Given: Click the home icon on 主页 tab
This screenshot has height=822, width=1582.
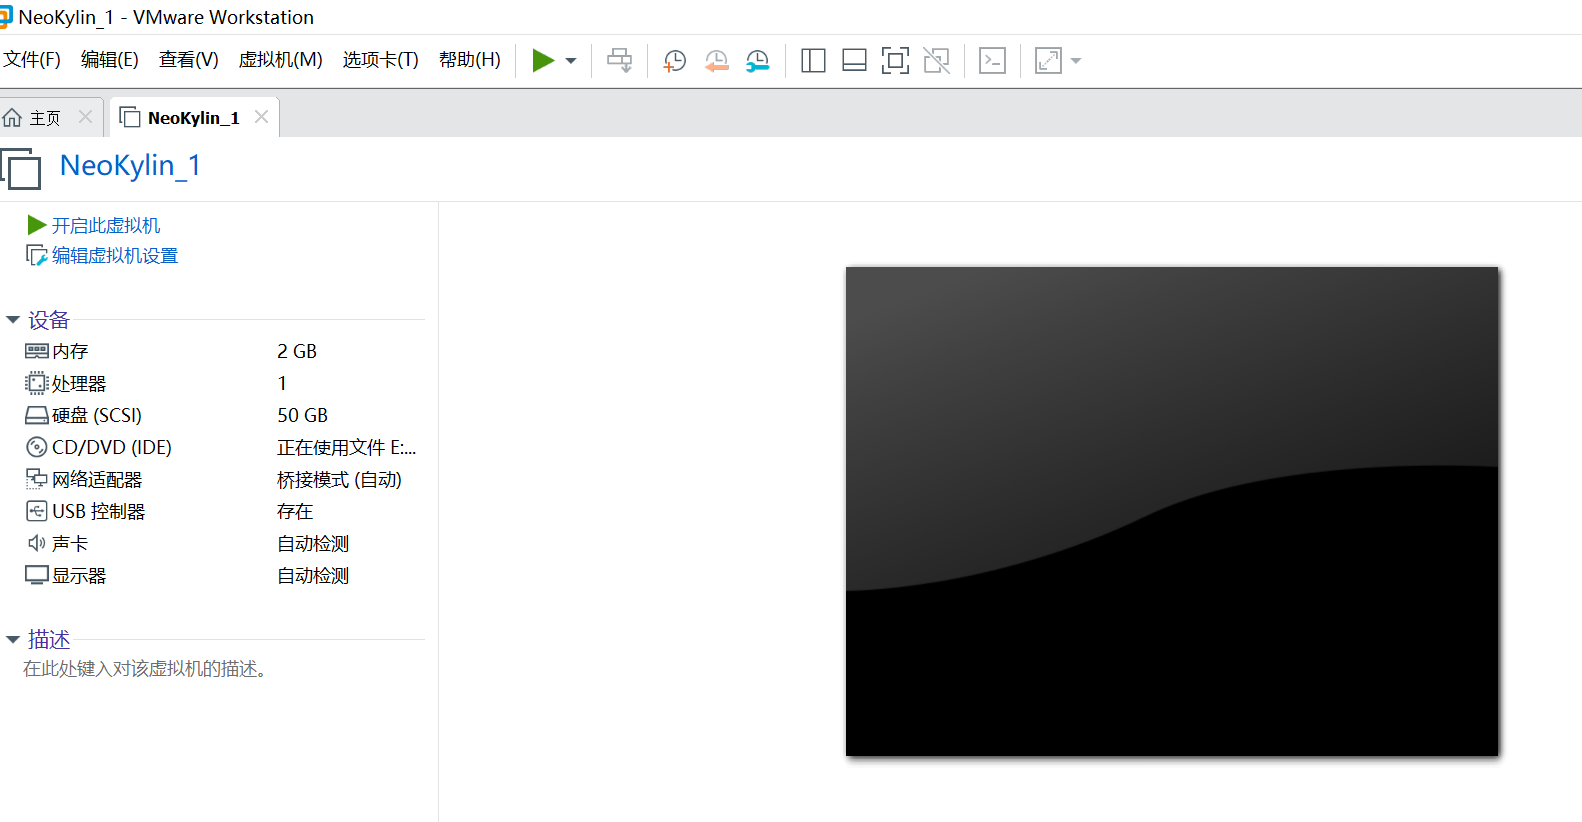Looking at the screenshot, I should tap(12, 118).
